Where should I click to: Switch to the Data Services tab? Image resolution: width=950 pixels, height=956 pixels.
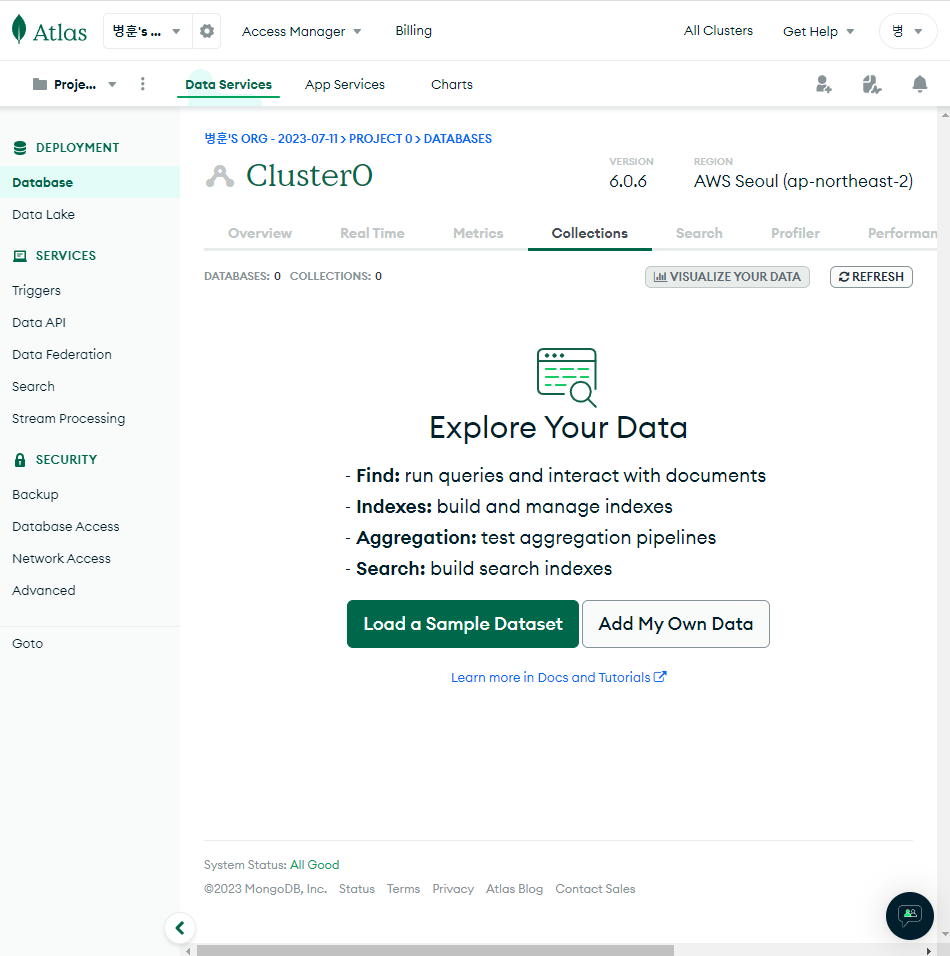(229, 84)
